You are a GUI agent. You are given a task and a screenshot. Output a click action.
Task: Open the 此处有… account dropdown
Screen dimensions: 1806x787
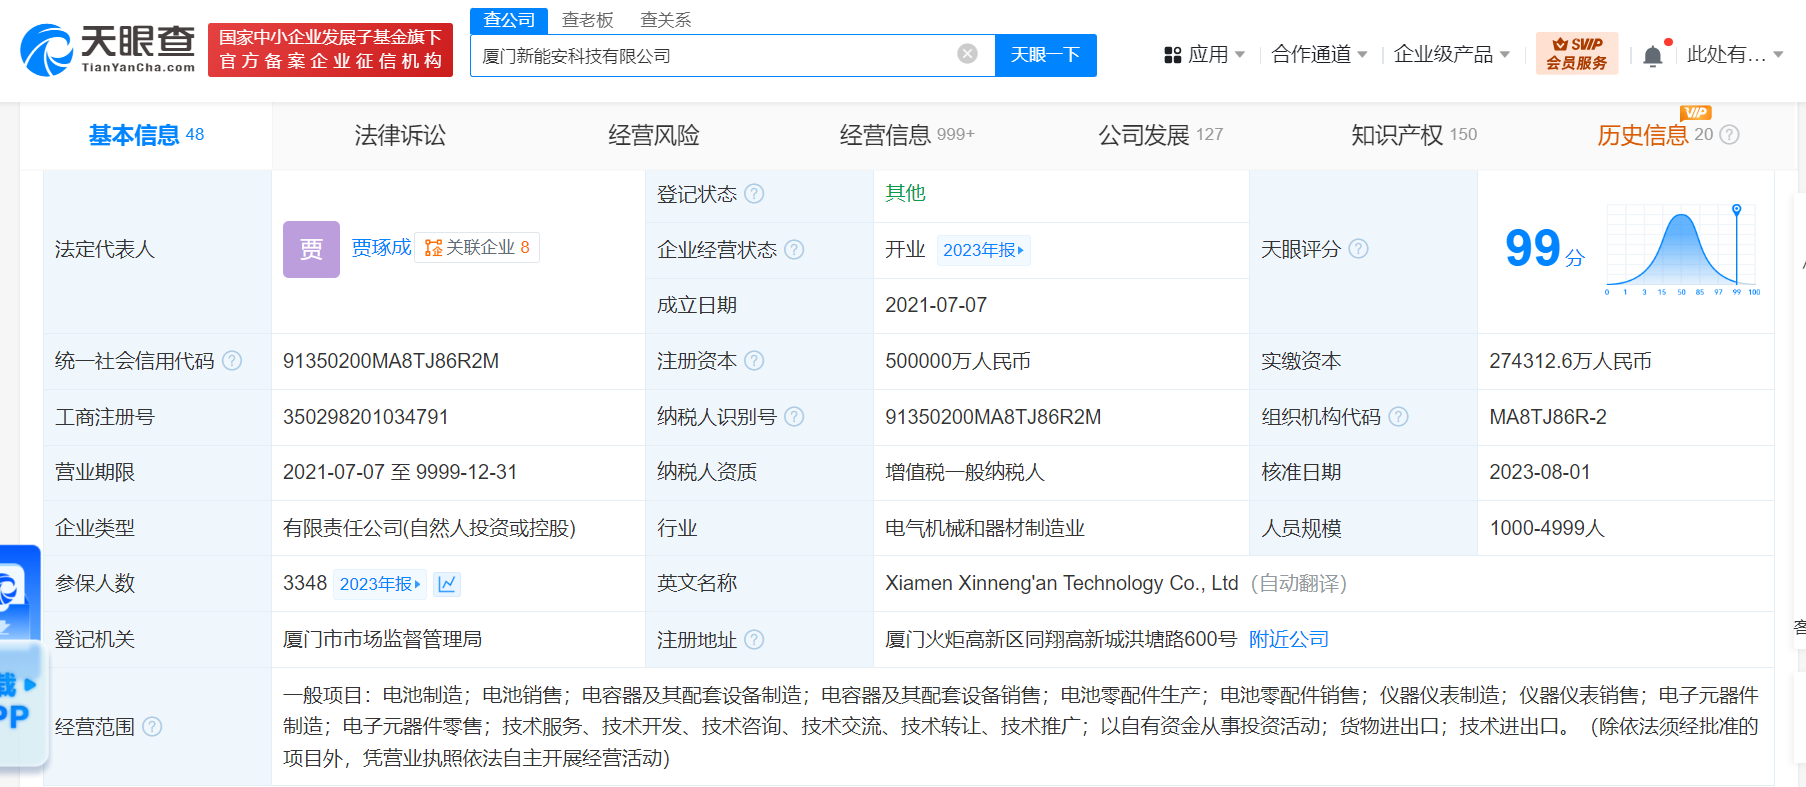point(1735,55)
